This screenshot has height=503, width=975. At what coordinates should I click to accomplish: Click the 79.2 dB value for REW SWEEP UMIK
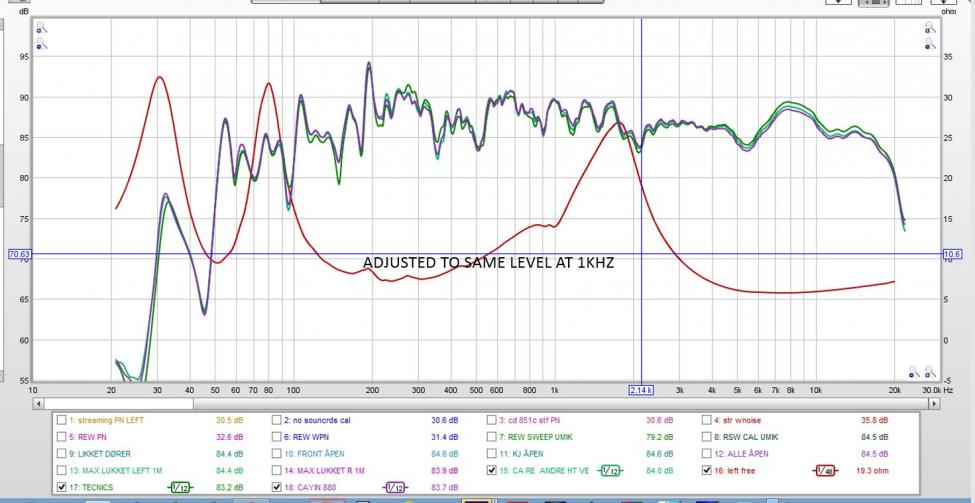660,438
